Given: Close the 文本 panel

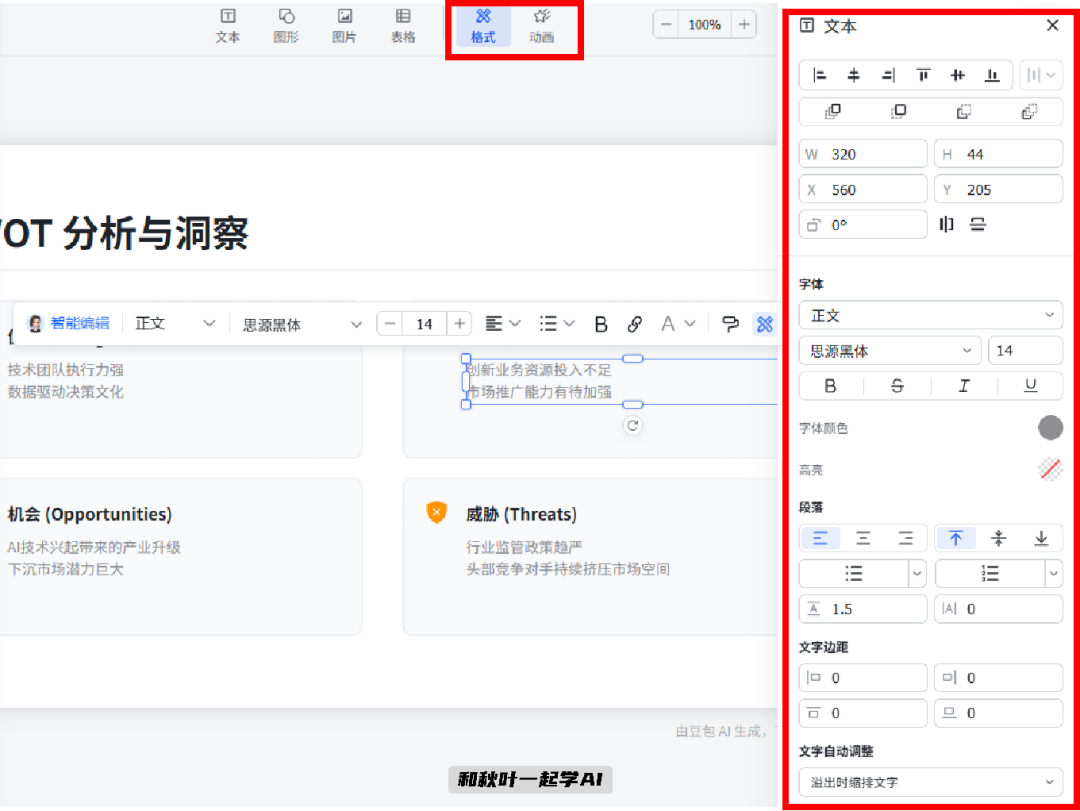Looking at the screenshot, I should 1052,25.
